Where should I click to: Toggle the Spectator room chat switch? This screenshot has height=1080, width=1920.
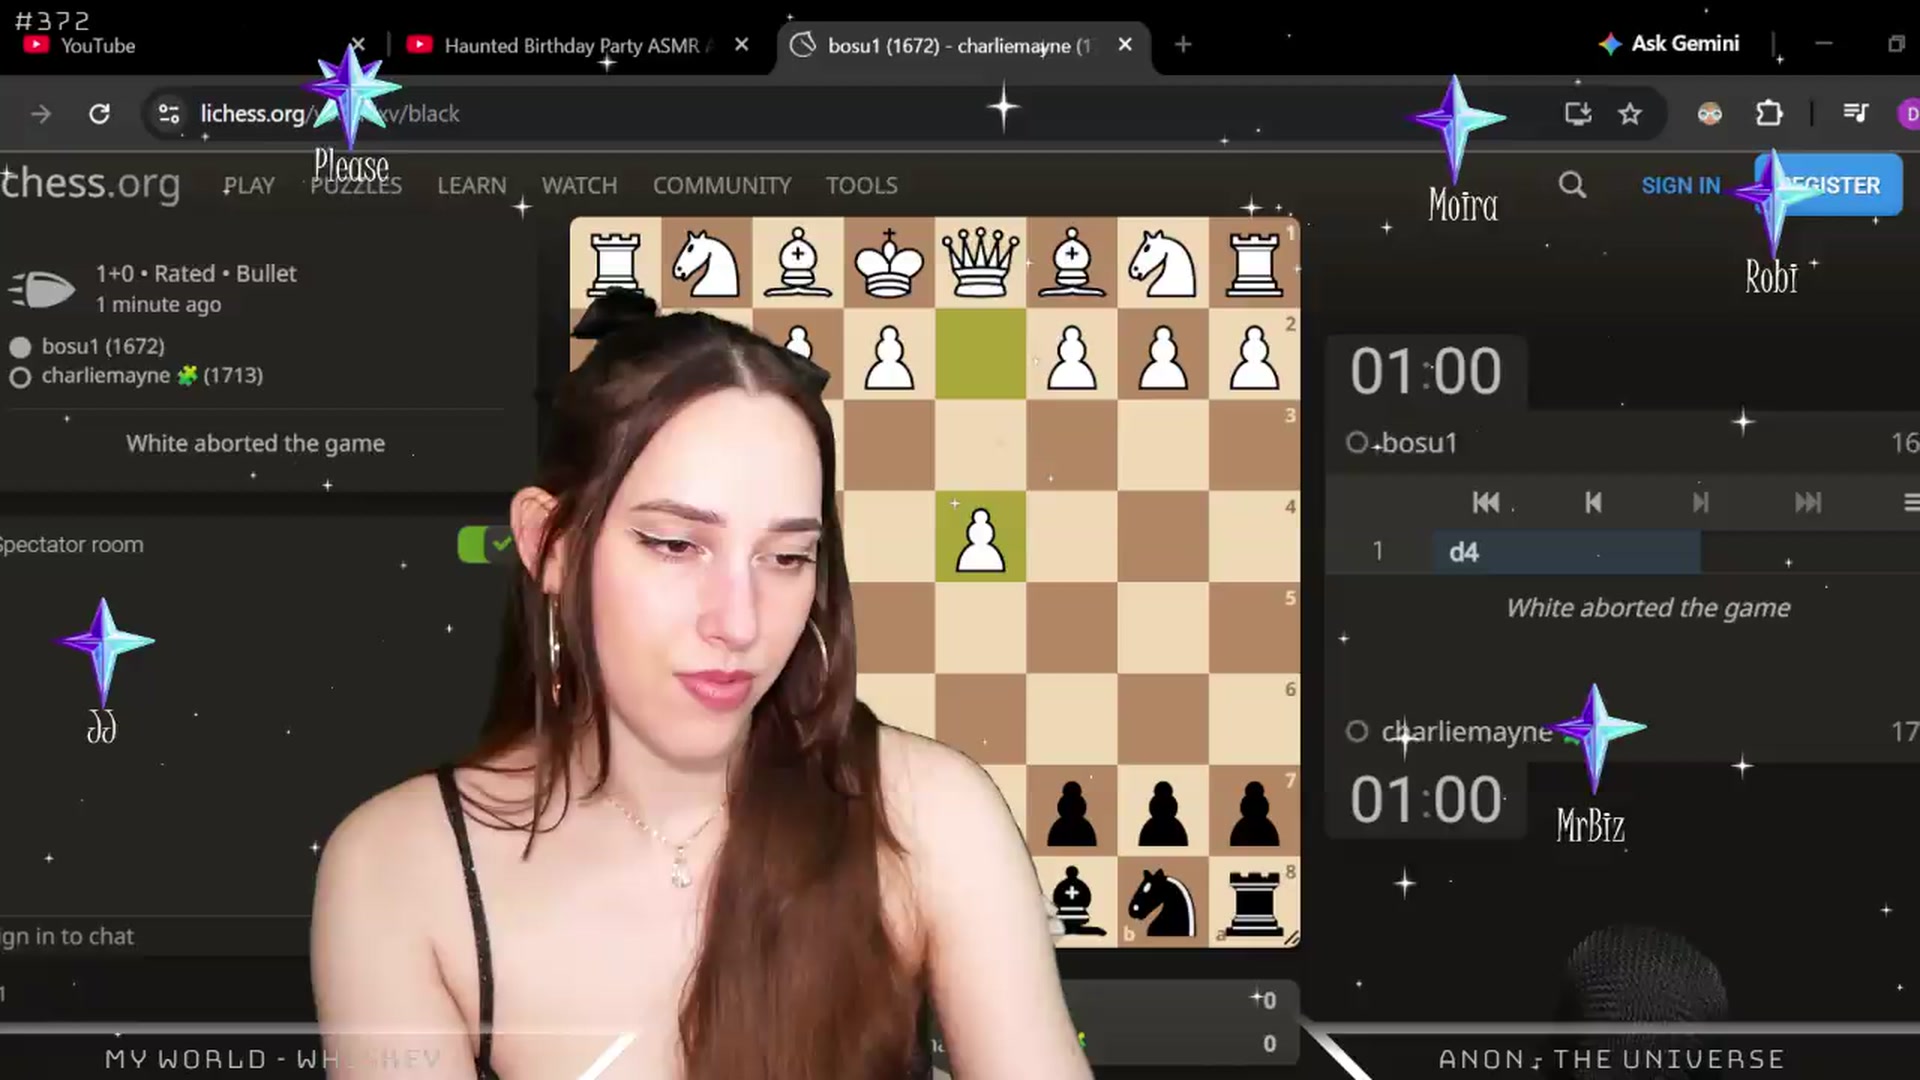[x=484, y=545]
